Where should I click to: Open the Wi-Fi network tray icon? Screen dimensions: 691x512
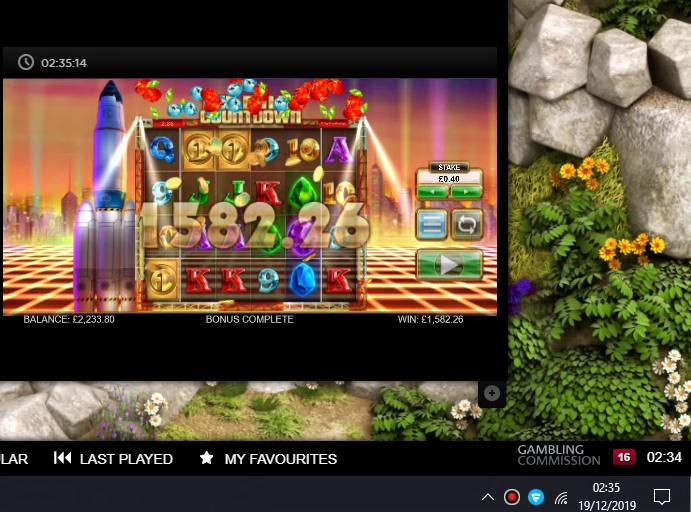pos(561,498)
